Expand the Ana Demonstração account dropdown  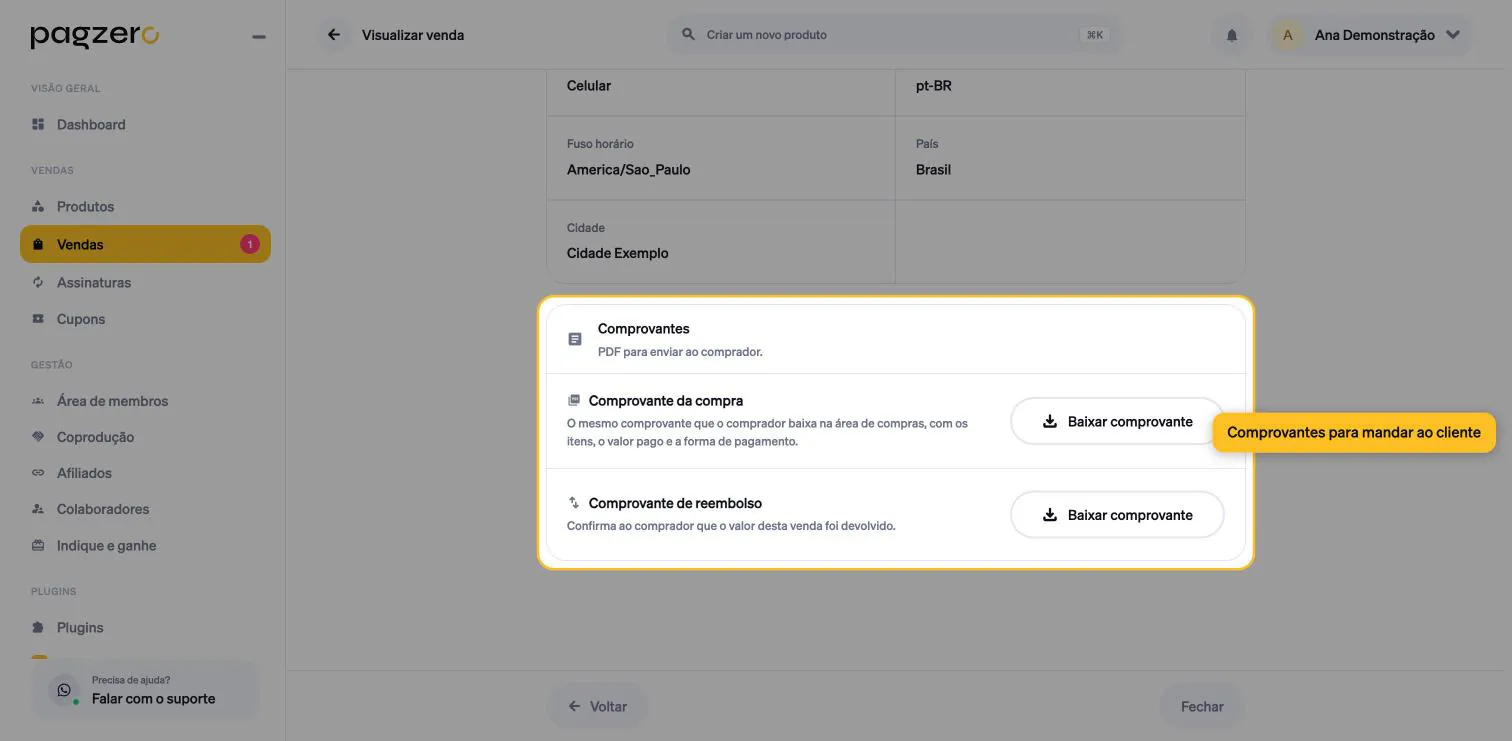(1453, 35)
